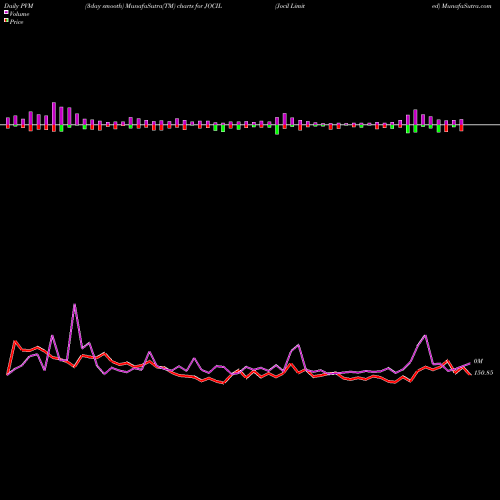Click the Volume legend color swatch

coord(6,12)
